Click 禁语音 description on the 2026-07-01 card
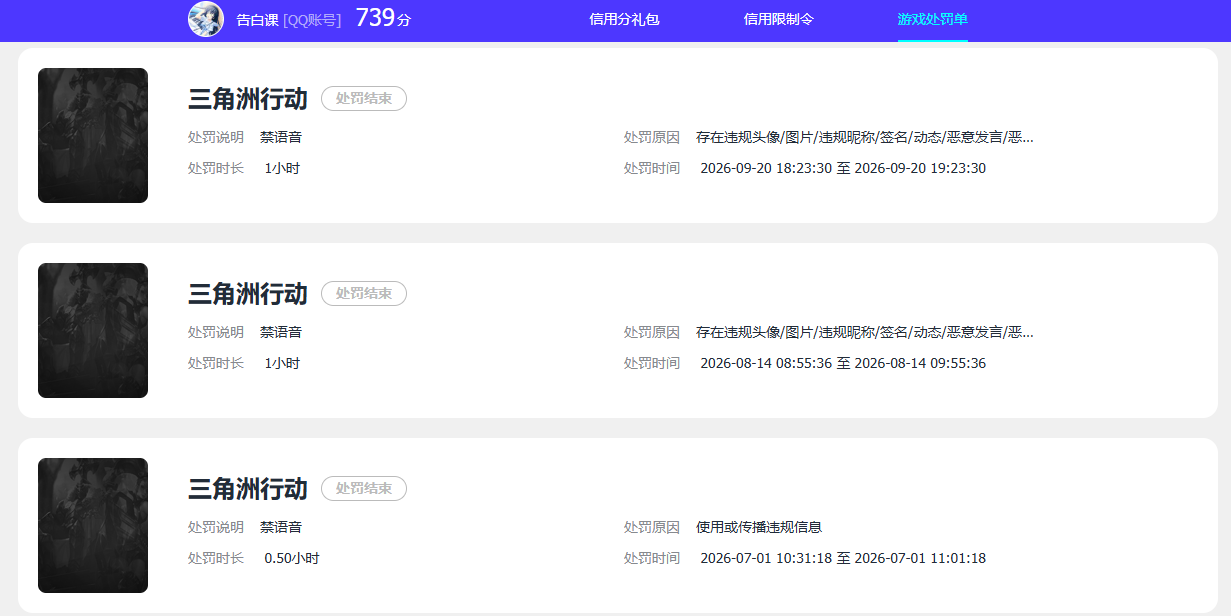 [x=281, y=527]
